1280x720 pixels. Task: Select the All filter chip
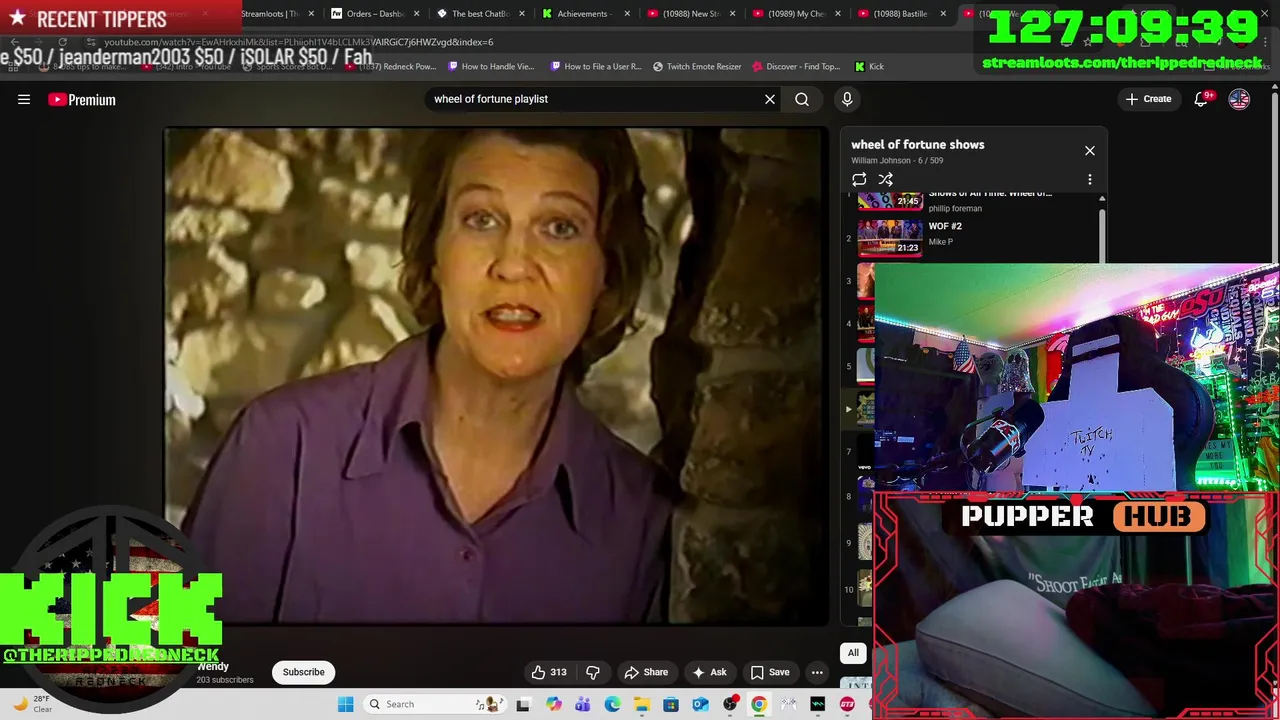pos(853,653)
